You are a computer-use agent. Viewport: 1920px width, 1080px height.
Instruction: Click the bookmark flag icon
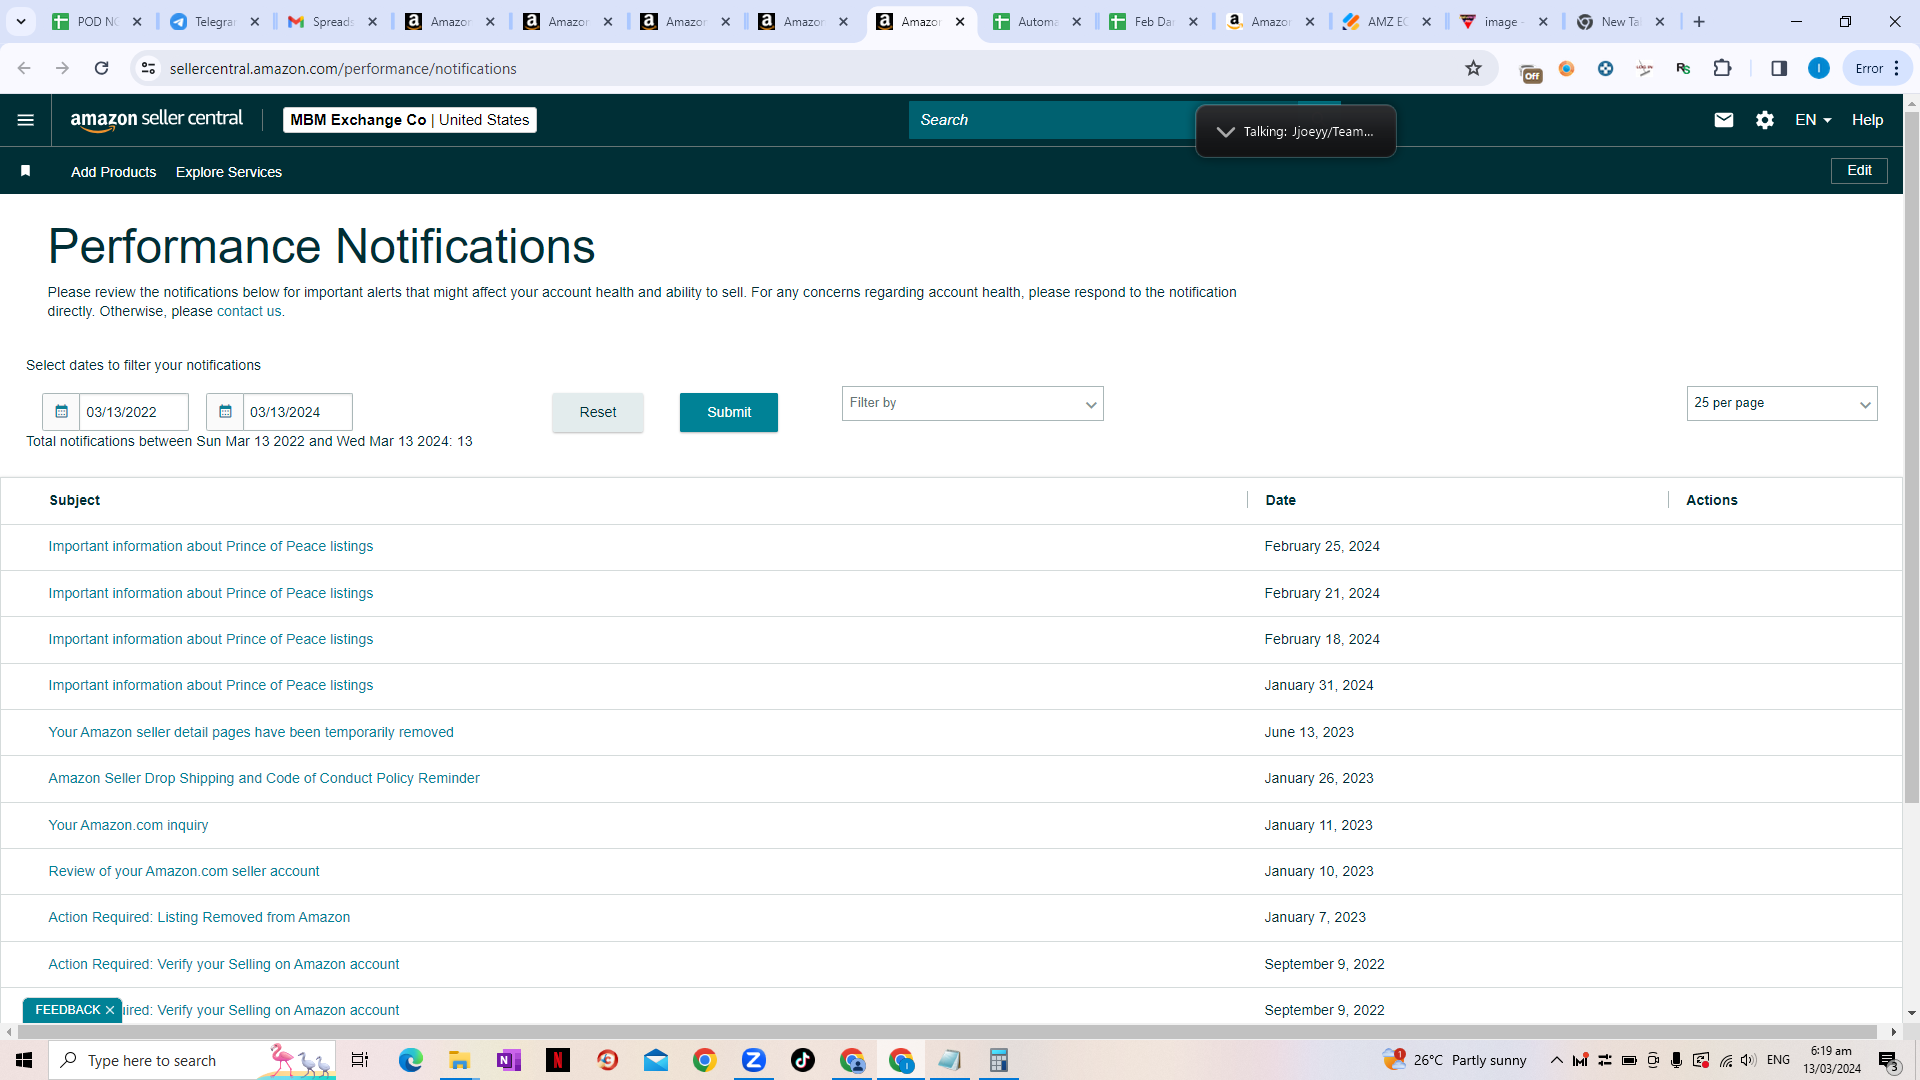(26, 171)
